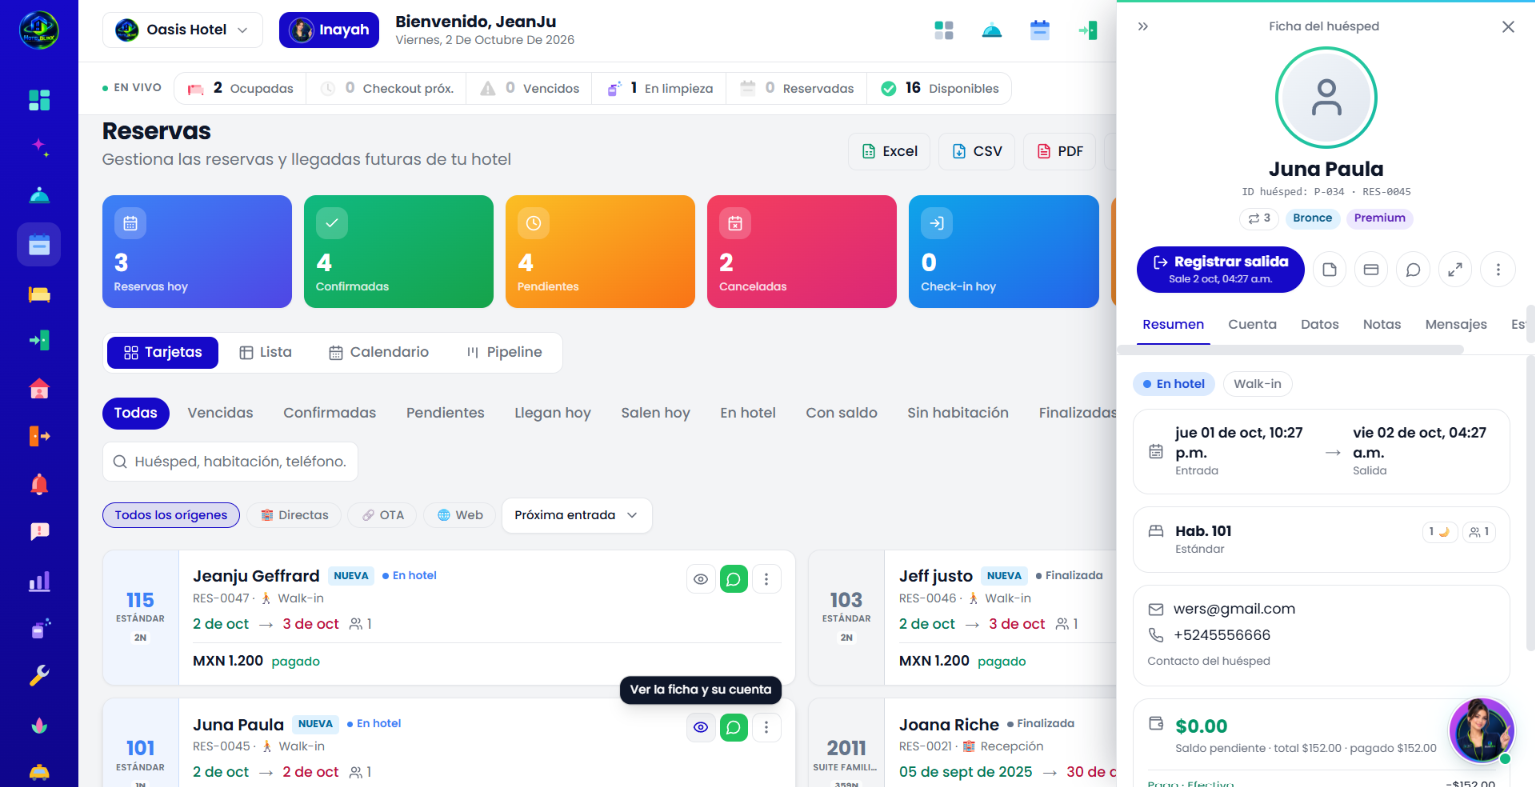Viewport: 1535px width, 787px height.
Task: Switch to the Cuenta tab in the guest panel
Action: point(1252,324)
